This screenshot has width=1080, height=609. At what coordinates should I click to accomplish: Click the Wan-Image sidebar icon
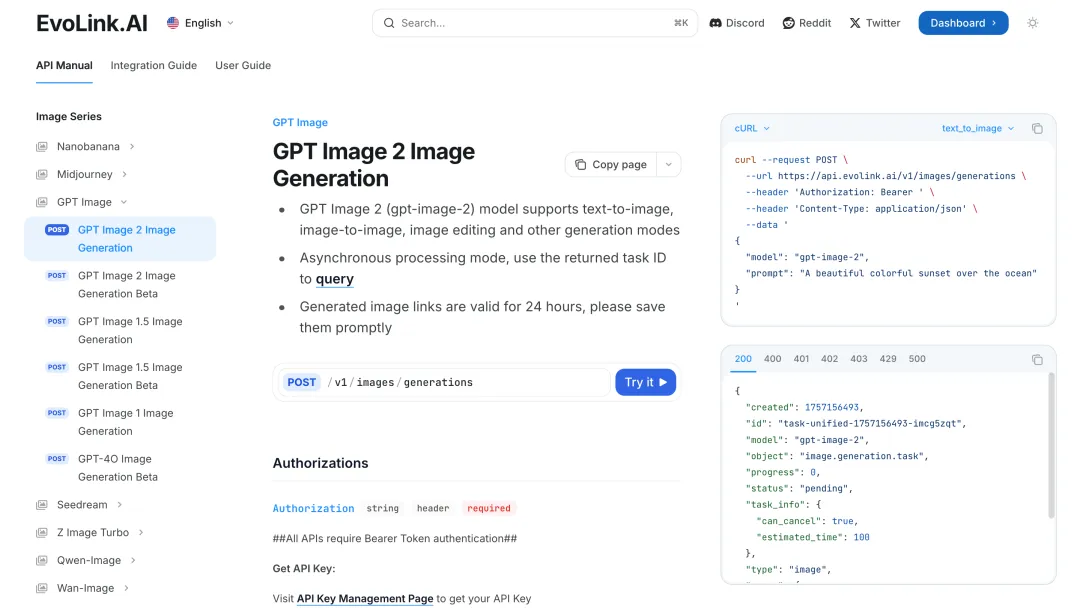click(42, 588)
